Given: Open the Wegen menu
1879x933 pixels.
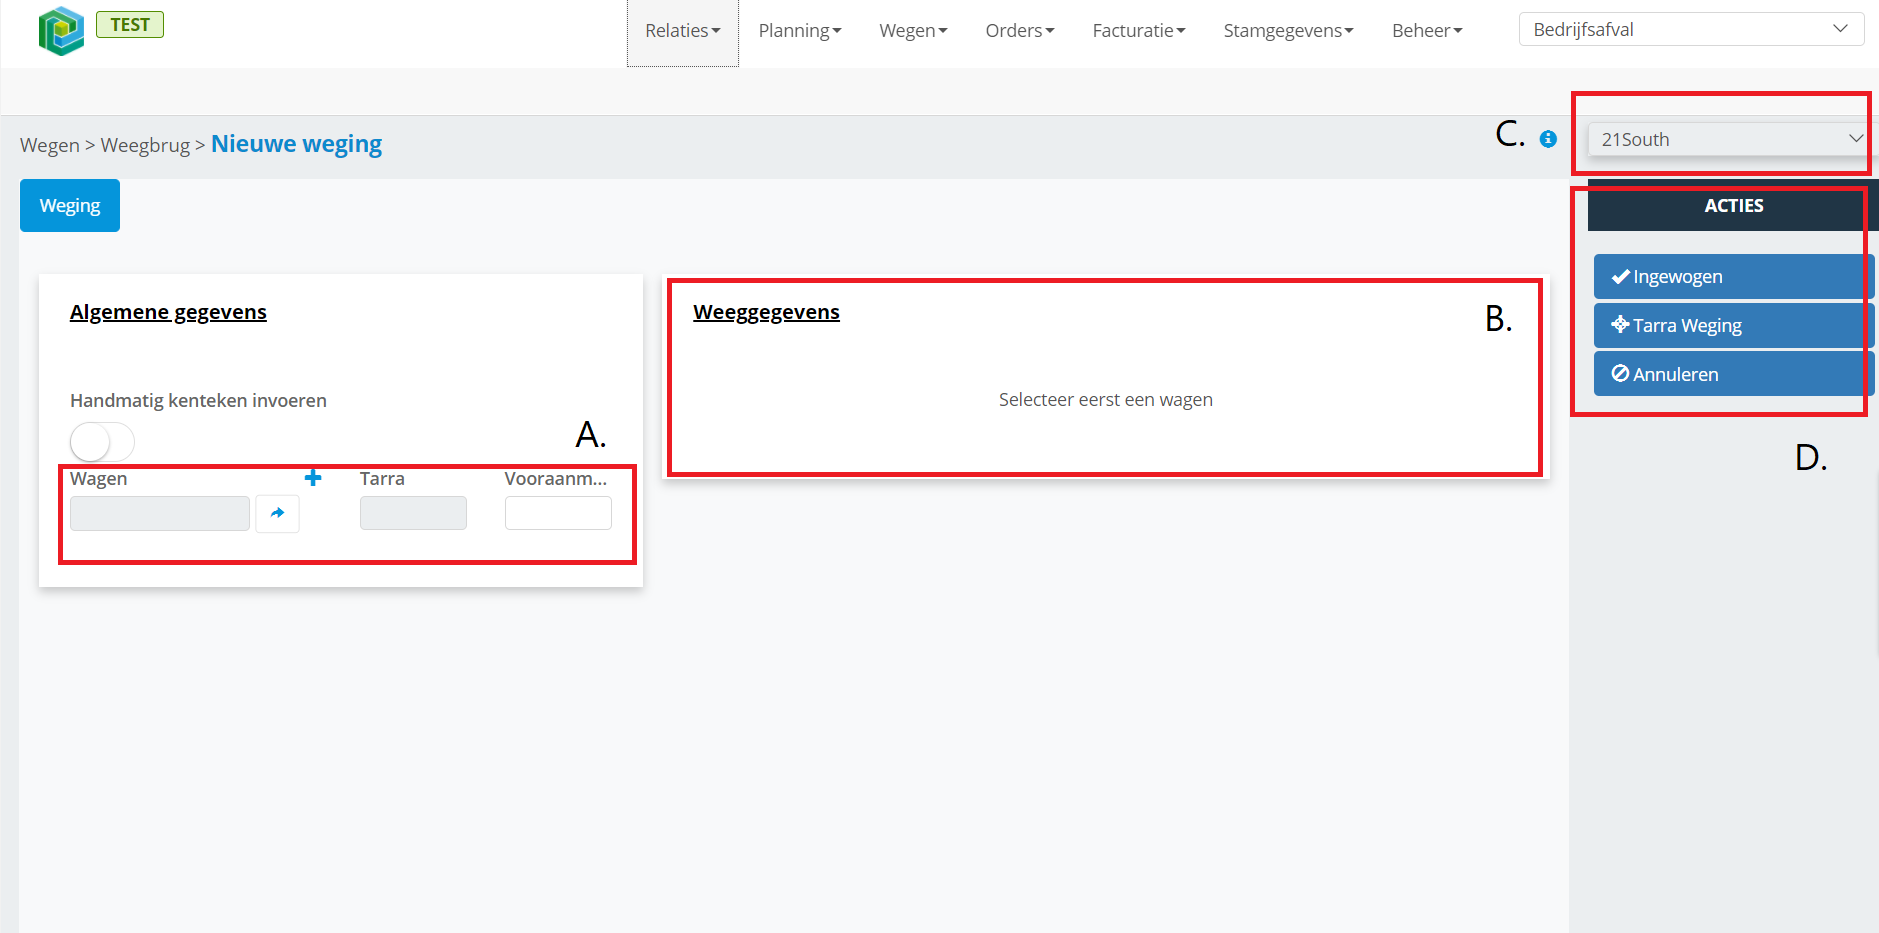Looking at the screenshot, I should [913, 31].
